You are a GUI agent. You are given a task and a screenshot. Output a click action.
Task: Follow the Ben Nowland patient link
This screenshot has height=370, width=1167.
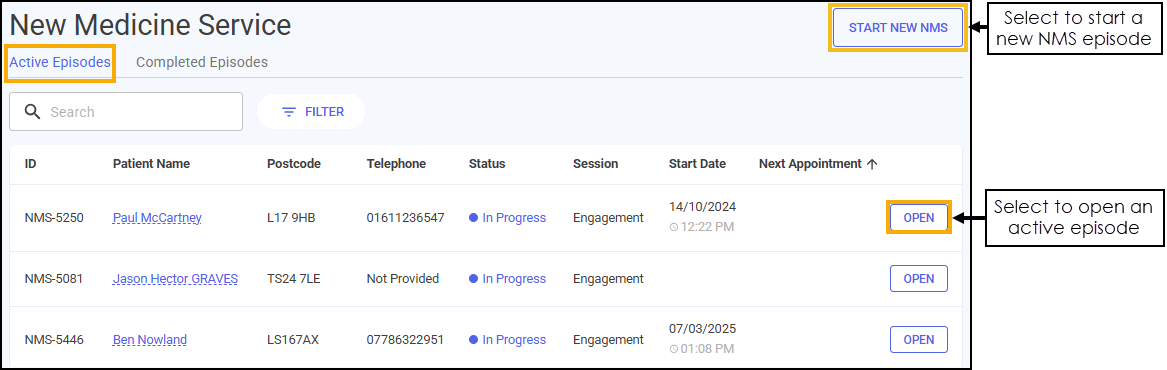(x=150, y=340)
